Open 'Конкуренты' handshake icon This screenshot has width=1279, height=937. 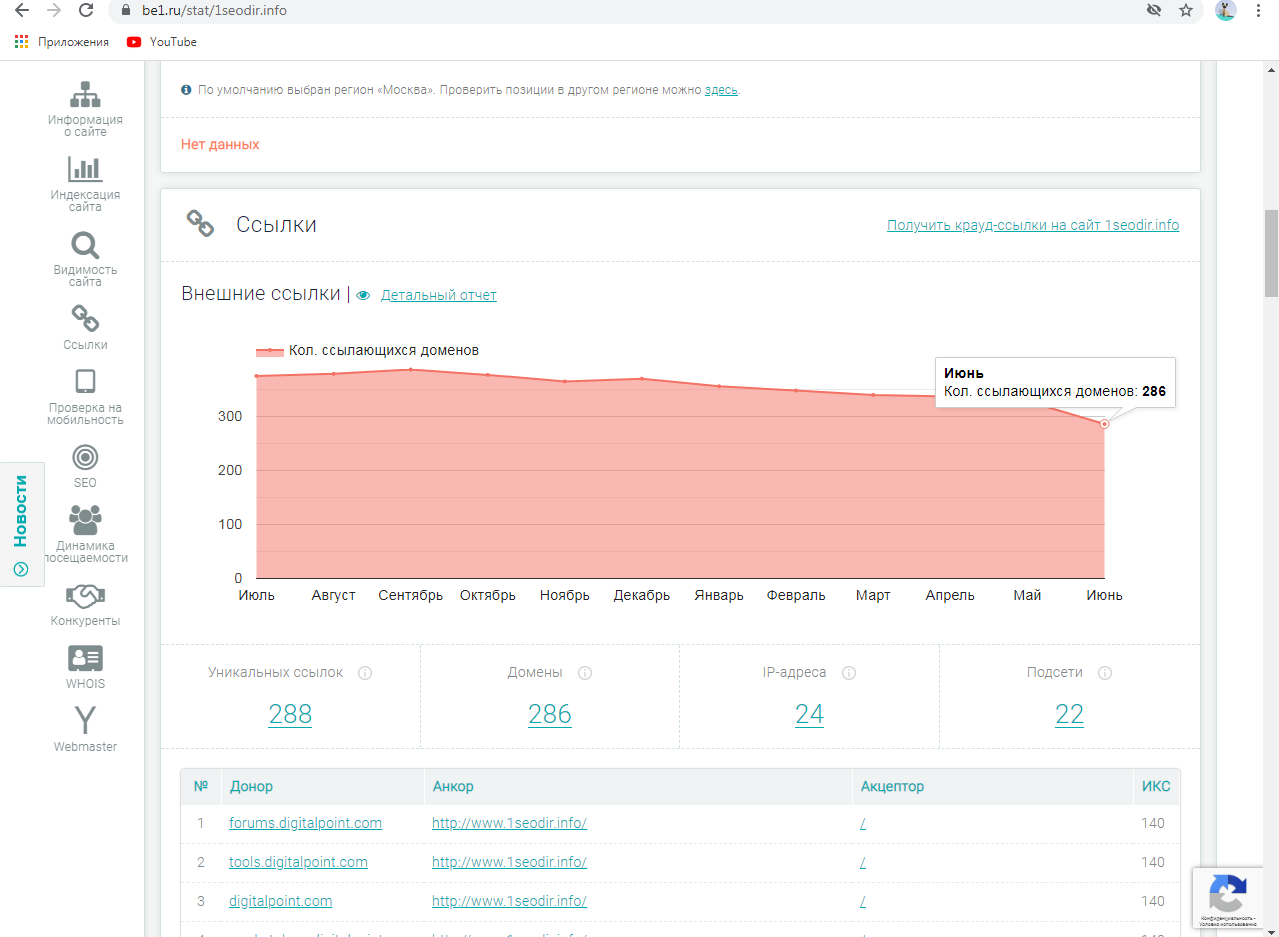[85, 596]
